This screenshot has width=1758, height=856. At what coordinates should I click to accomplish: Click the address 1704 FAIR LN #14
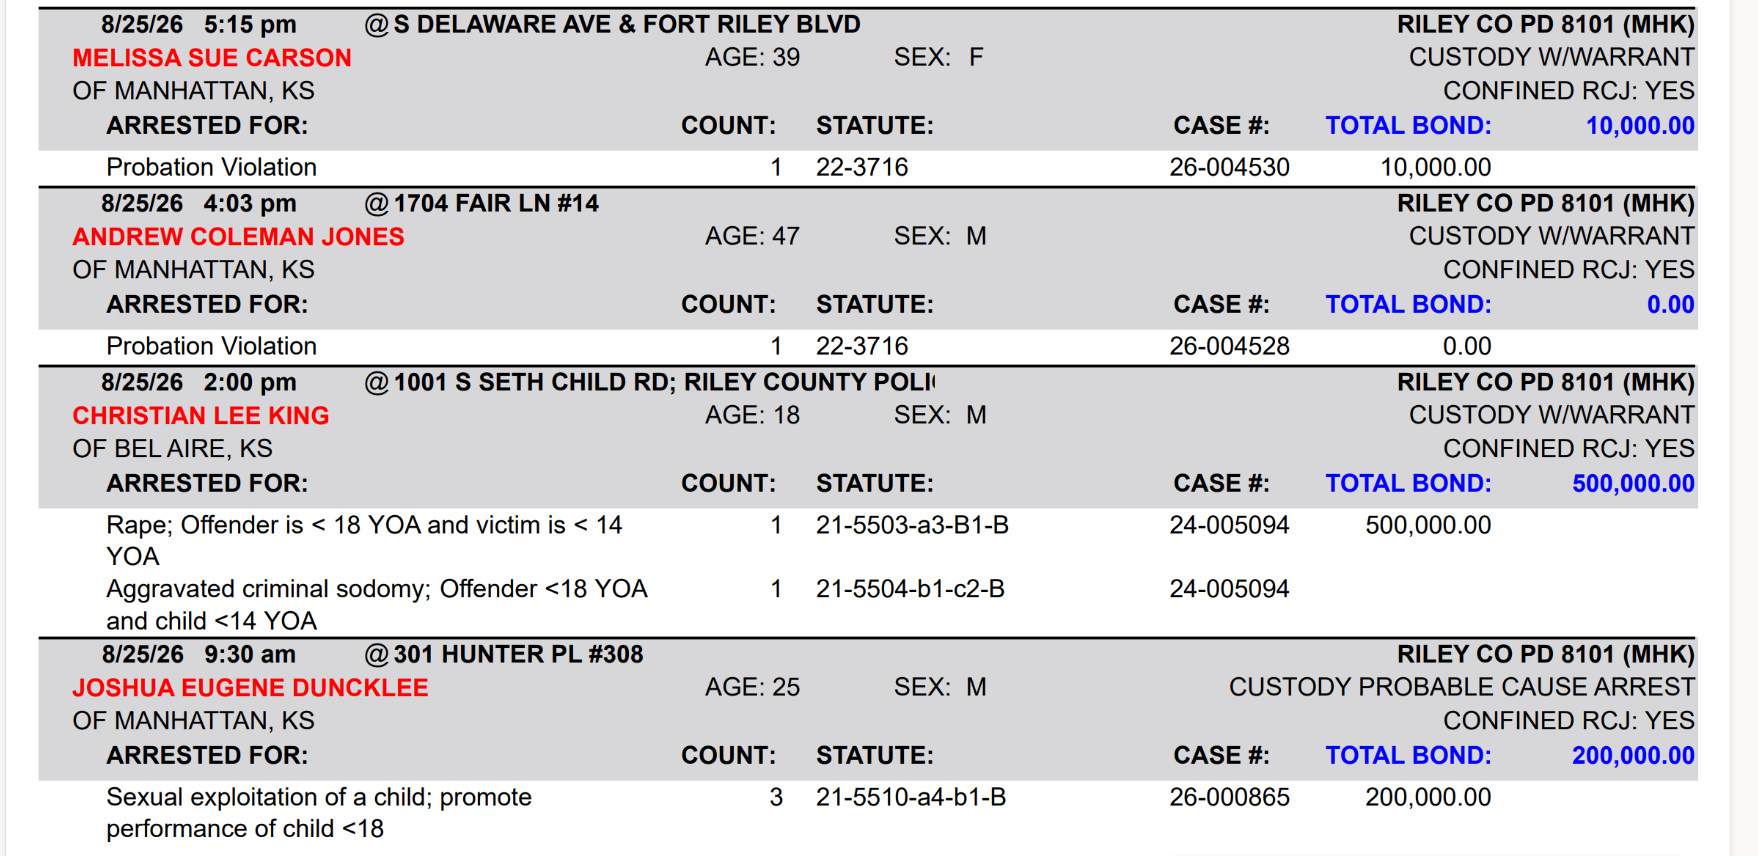pyautogui.click(x=496, y=203)
